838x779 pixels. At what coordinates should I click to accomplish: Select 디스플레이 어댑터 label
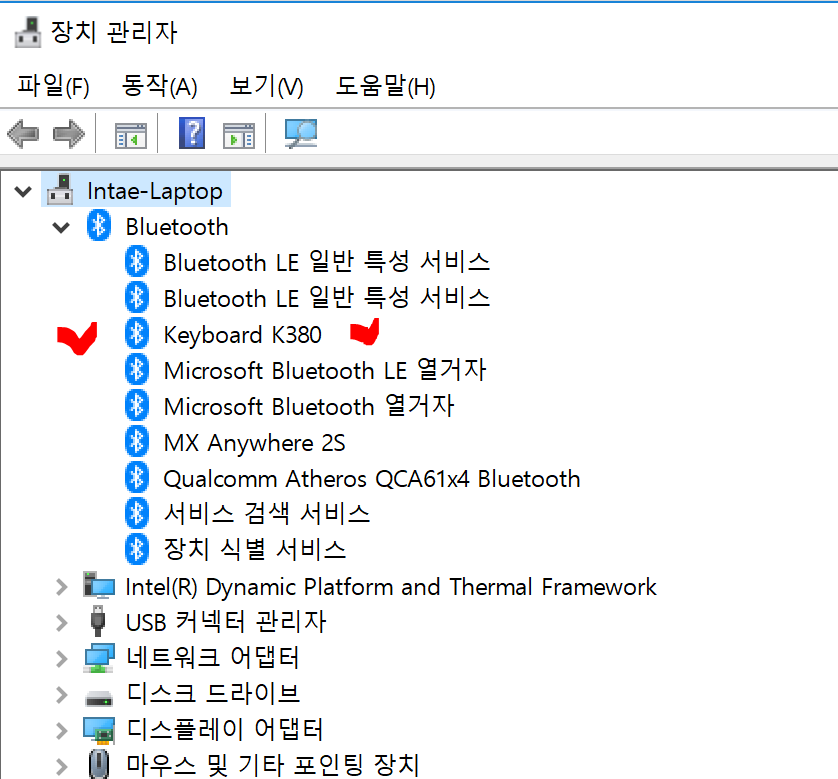point(225,729)
